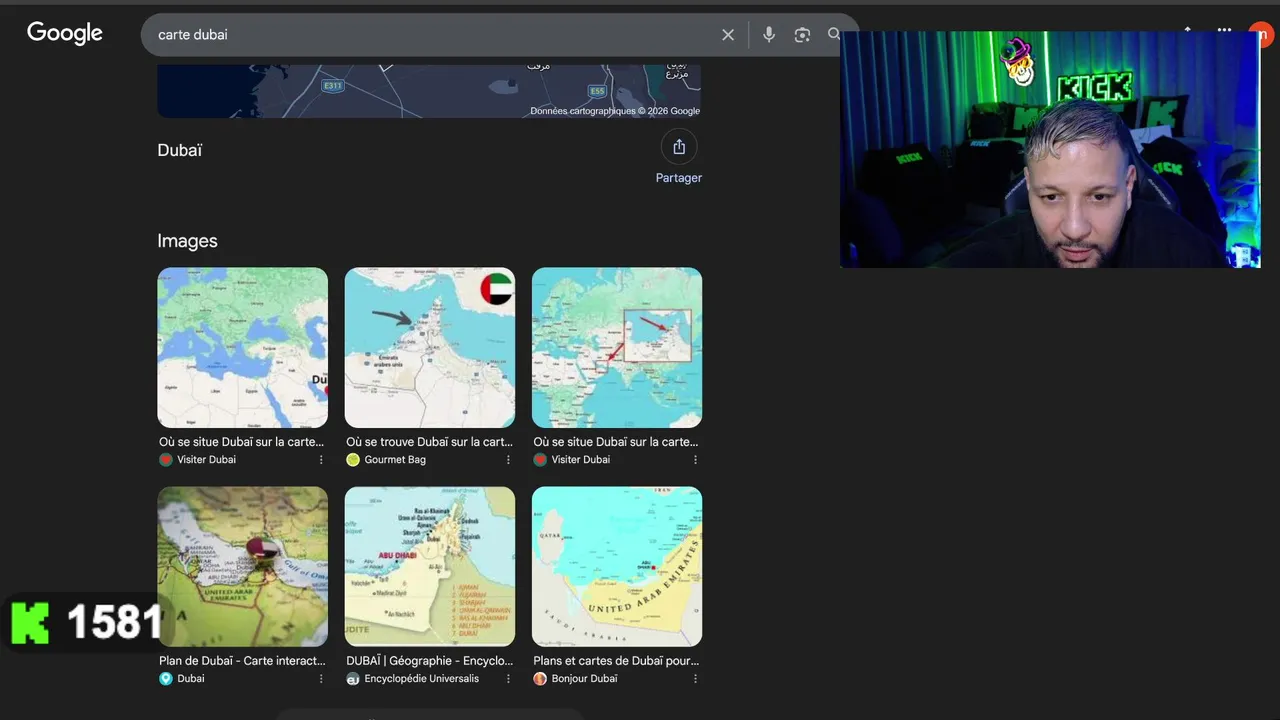The width and height of the screenshot is (1280, 720).
Task: Open Google Lens image search icon
Action: coord(802,35)
